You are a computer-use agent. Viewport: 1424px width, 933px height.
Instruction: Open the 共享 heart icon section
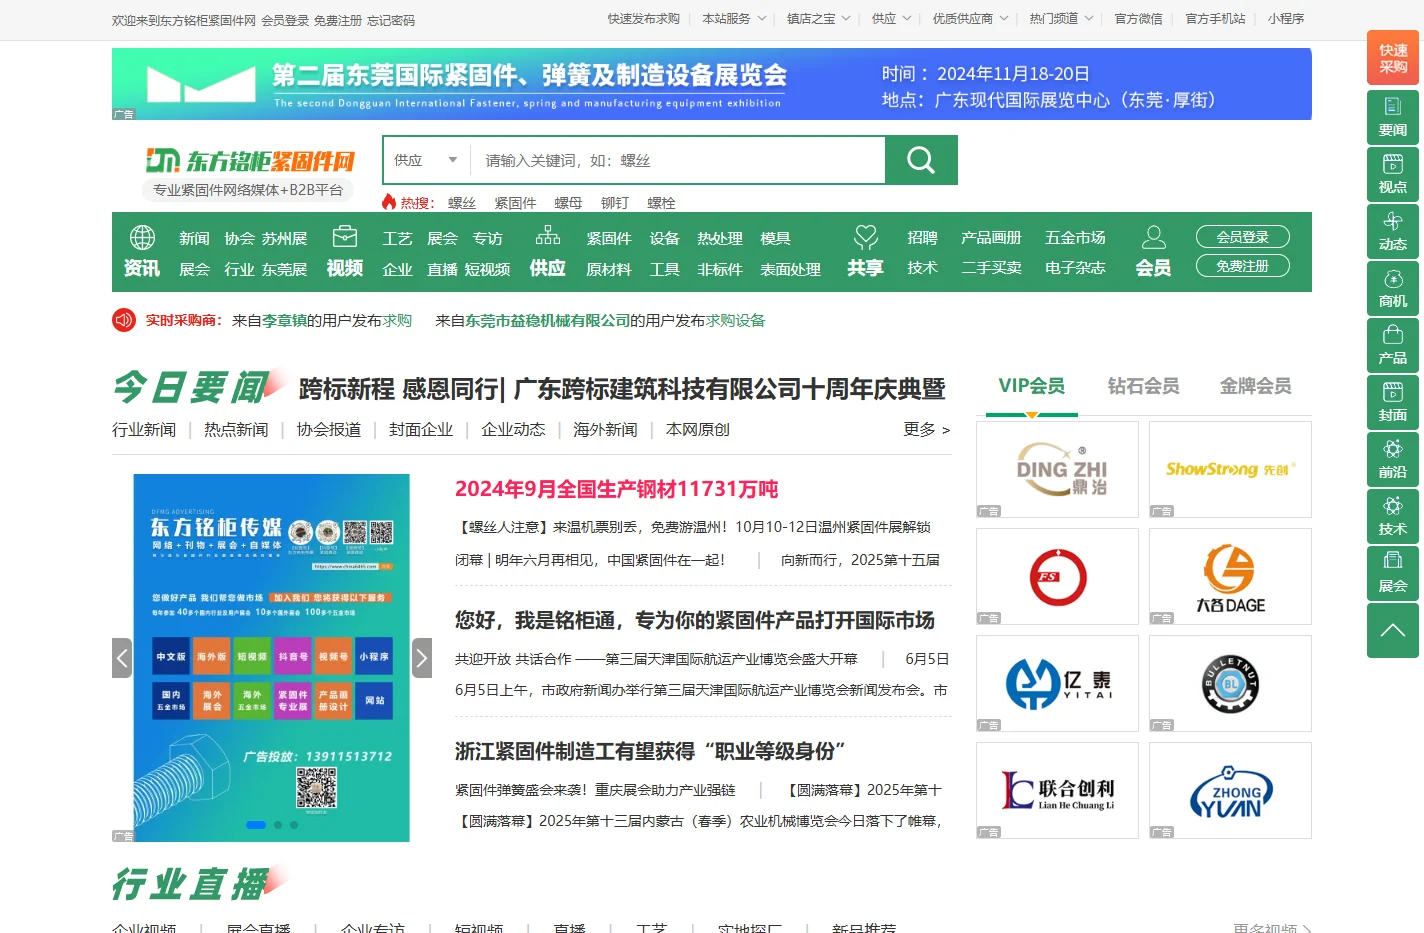pos(865,252)
